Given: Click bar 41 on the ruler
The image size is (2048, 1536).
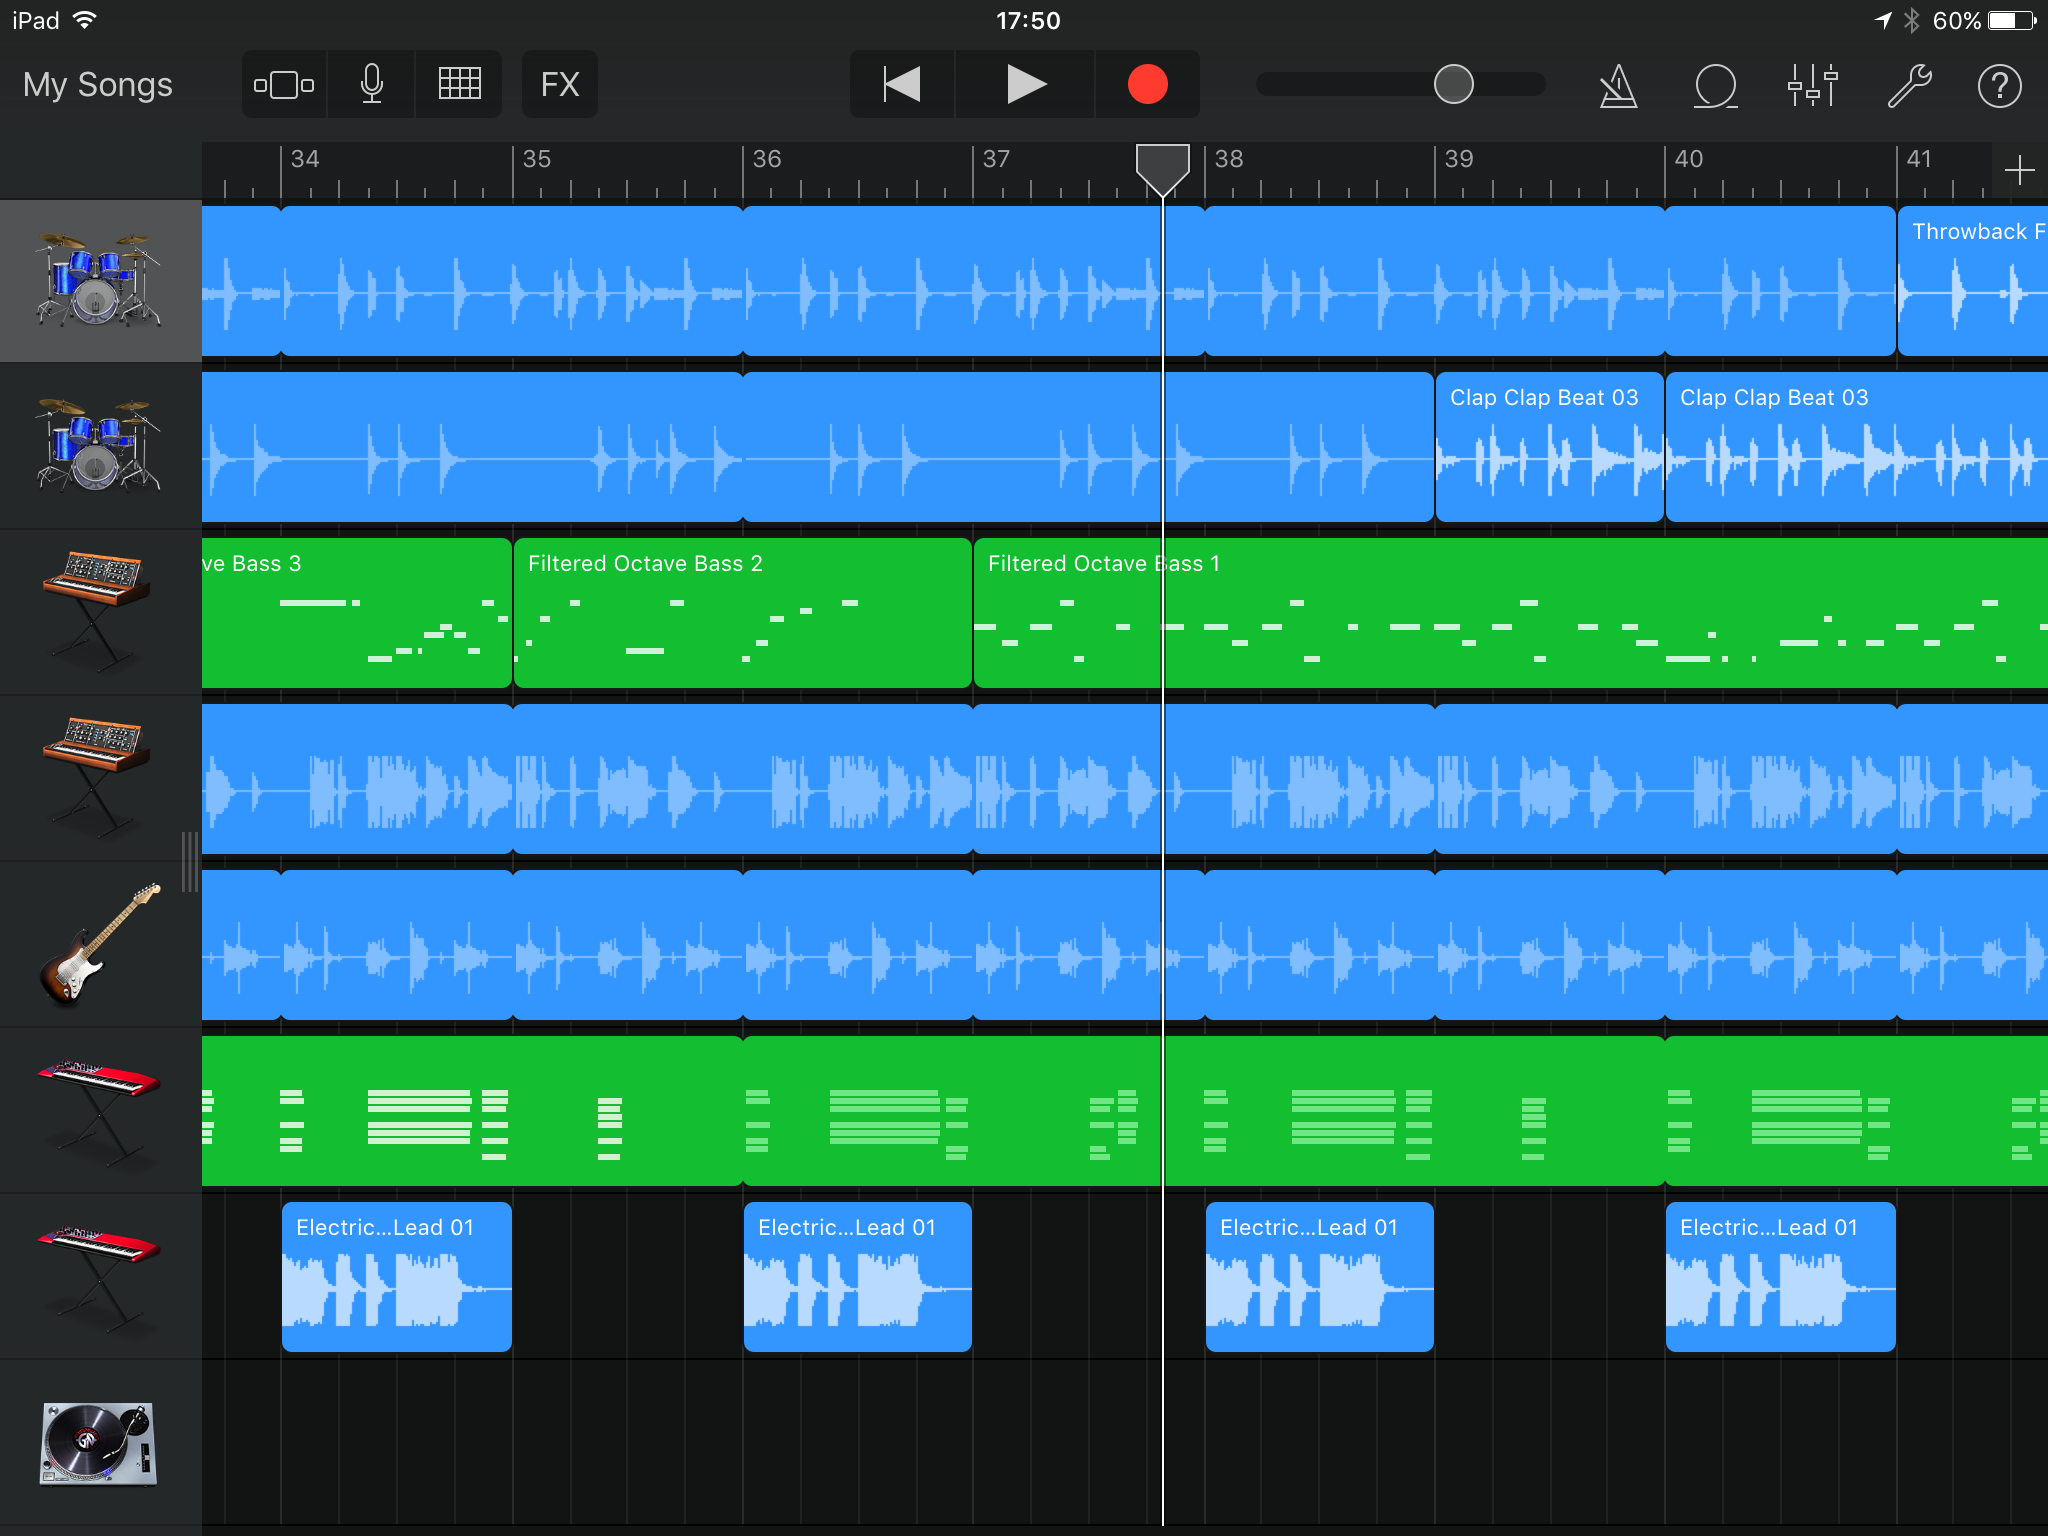Looking at the screenshot, I should coord(1919,159).
